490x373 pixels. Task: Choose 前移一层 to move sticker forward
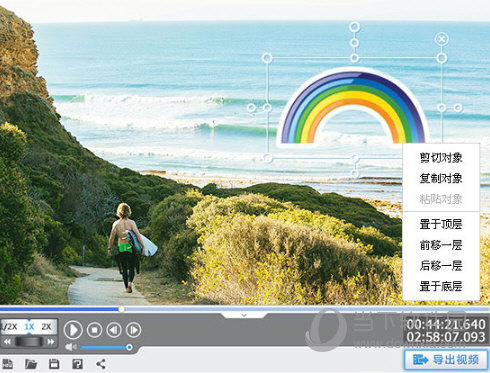pyautogui.click(x=441, y=245)
